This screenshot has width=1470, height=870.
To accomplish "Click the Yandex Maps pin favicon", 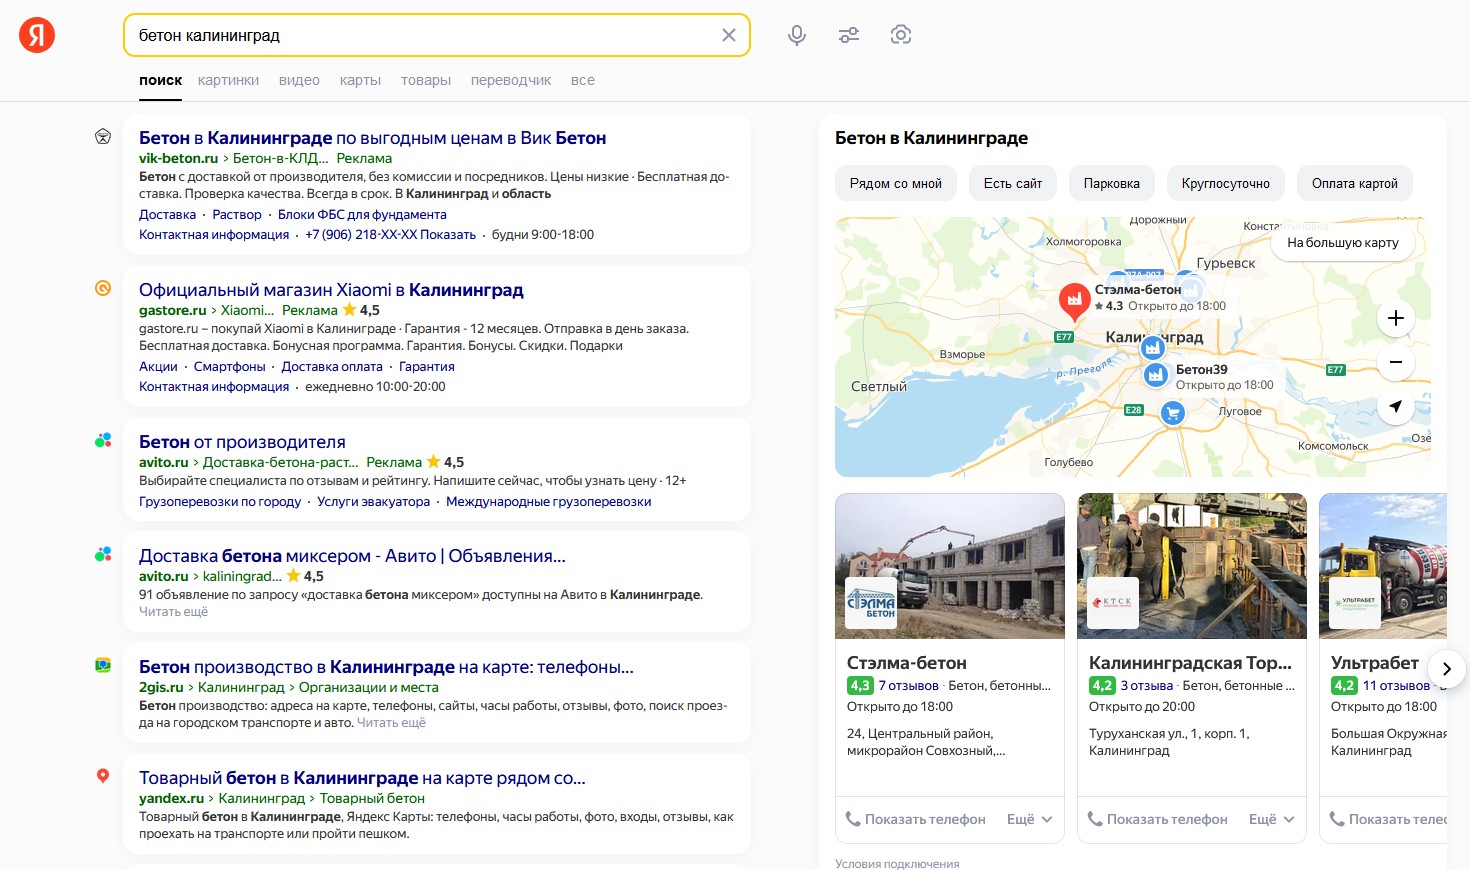I will pyautogui.click(x=103, y=776).
